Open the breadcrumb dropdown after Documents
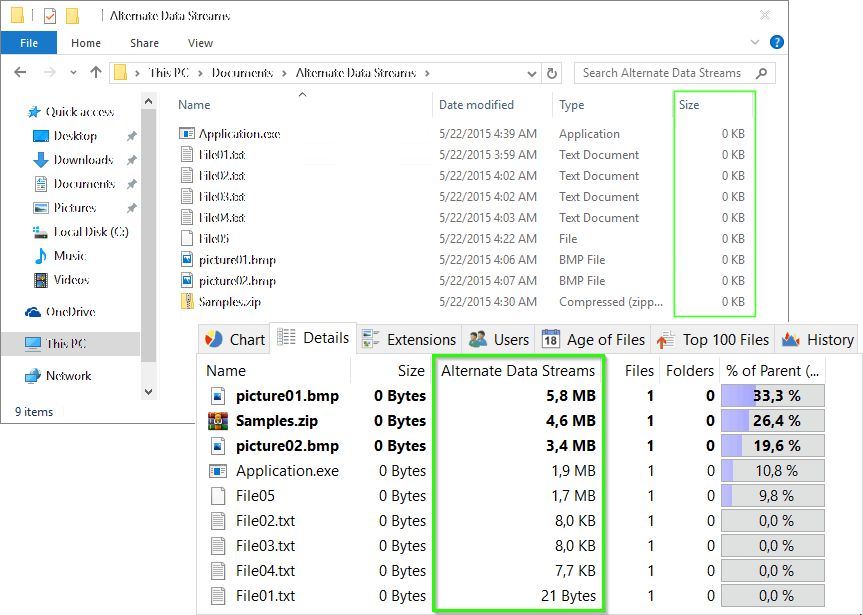Image resolution: width=863 pixels, height=615 pixels. pyautogui.click(x=283, y=72)
